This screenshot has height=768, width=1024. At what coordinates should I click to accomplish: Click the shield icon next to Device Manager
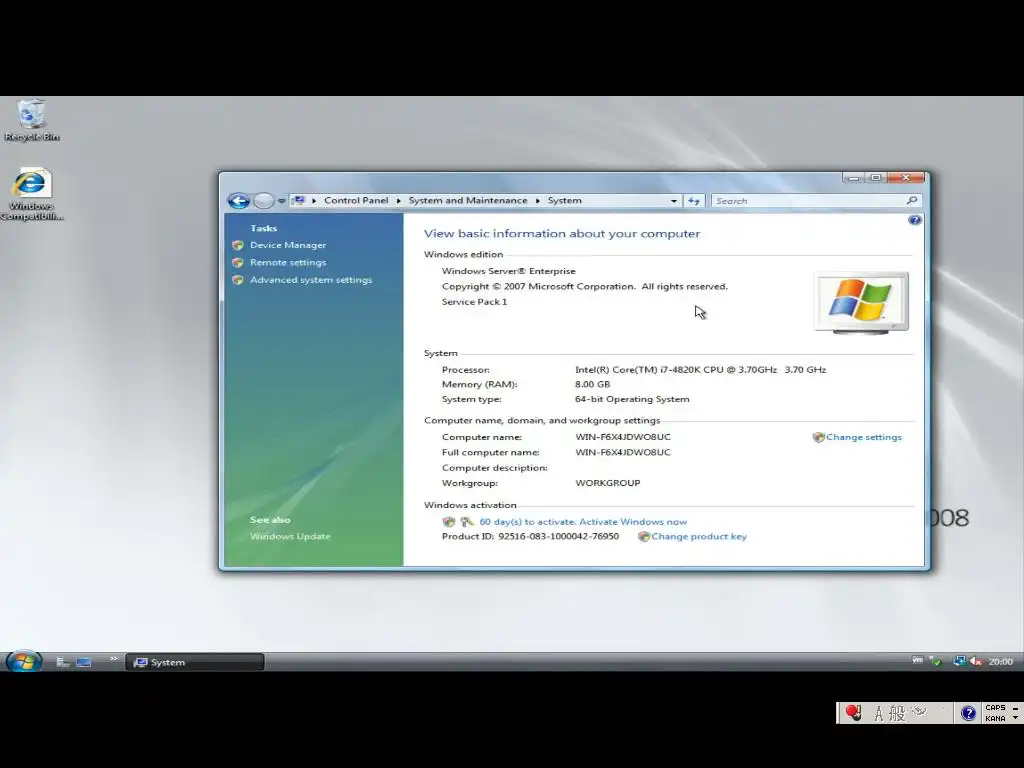point(238,245)
